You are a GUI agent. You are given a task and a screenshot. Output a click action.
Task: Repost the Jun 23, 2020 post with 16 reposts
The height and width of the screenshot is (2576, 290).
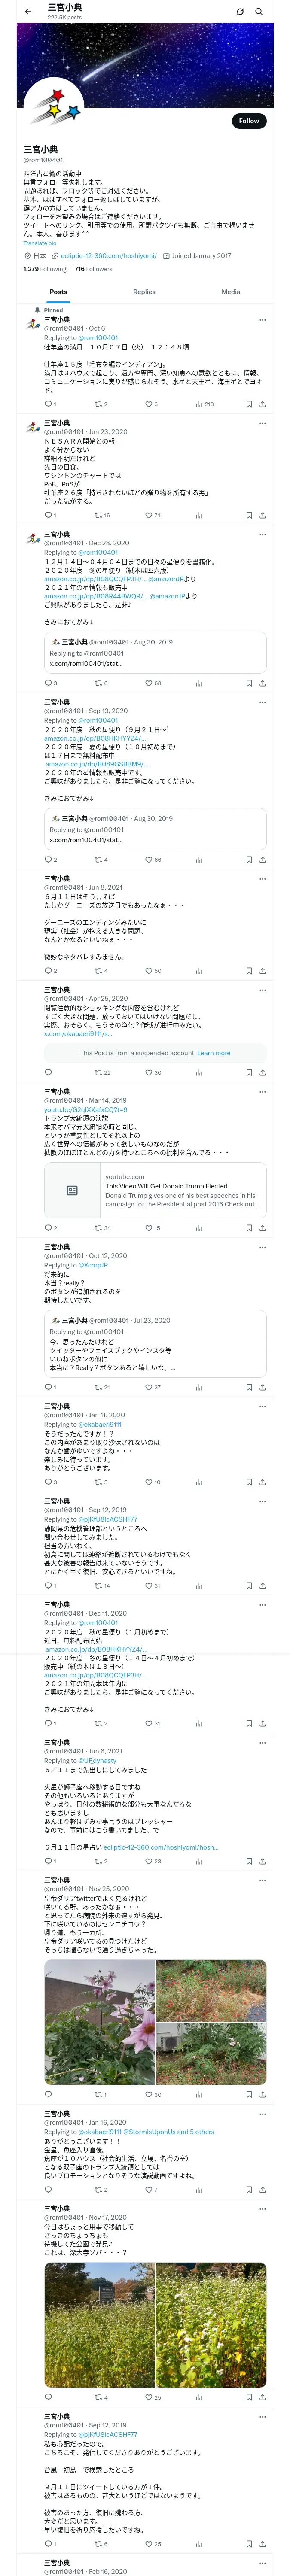102,515
